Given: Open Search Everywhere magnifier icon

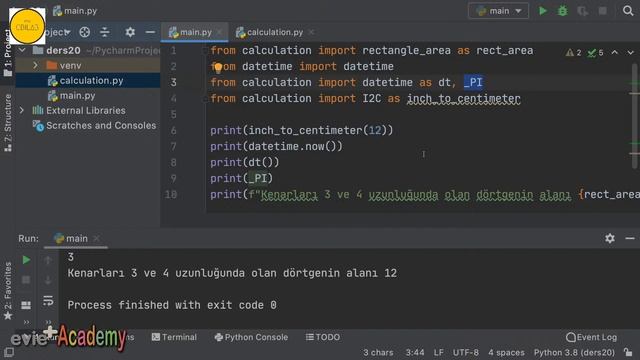Looking at the screenshot, I should 628,11.
